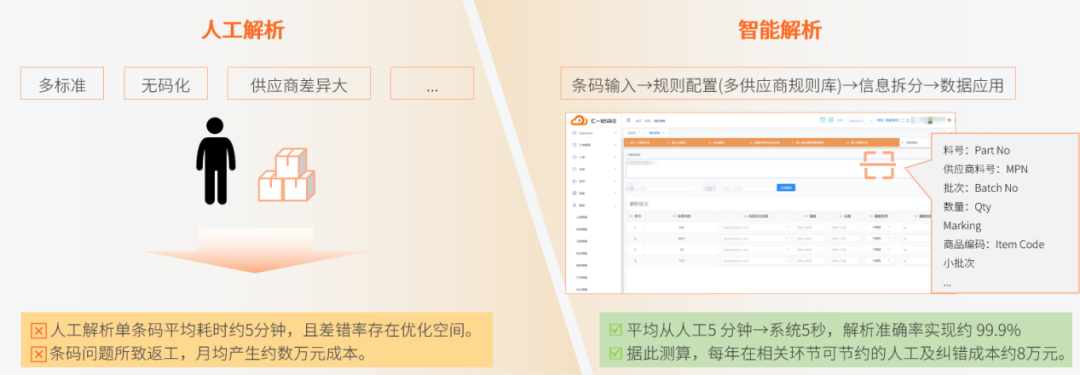
Task: Click the orange cloud logo in the app
Action: (x=579, y=120)
